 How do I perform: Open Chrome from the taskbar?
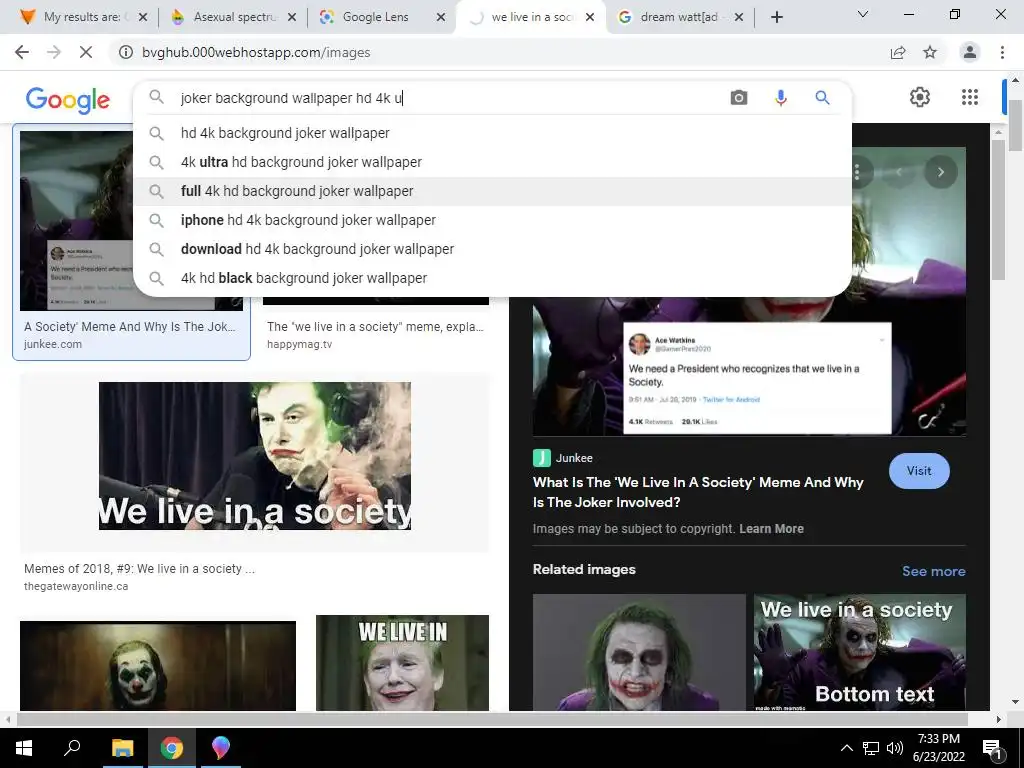(x=171, y=748)
